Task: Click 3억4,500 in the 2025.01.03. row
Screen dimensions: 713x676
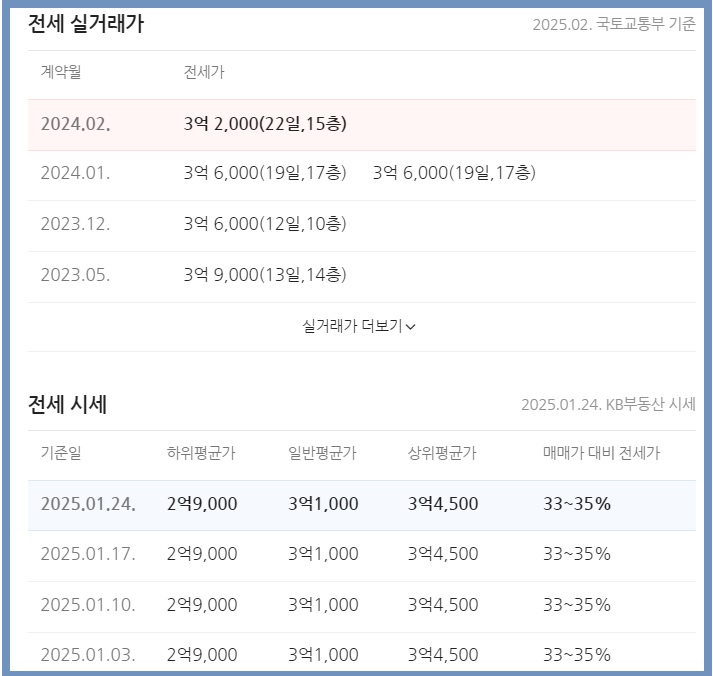Action: point(443,655)
